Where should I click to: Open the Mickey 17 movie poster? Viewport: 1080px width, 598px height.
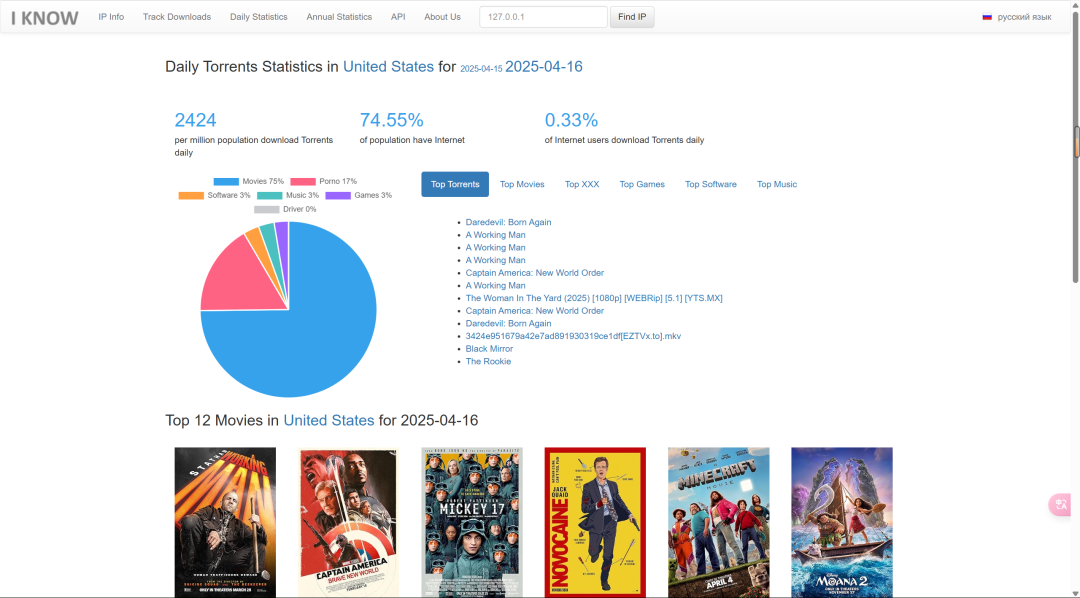pyautogui.click(x=472, y=522)
